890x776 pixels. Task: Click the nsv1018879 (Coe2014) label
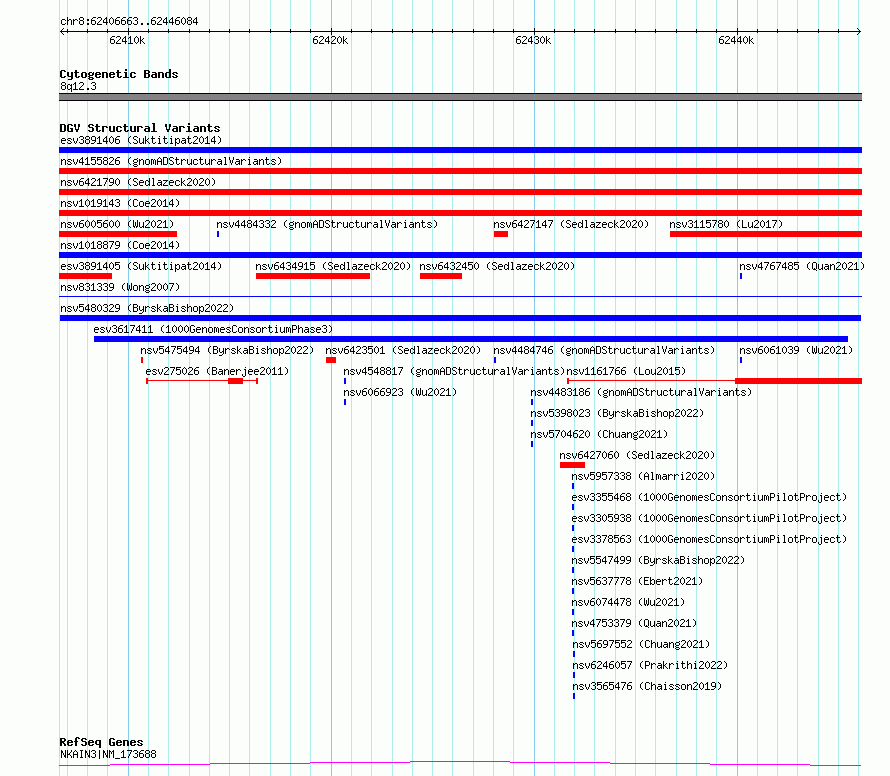click(x=120, y=245)
